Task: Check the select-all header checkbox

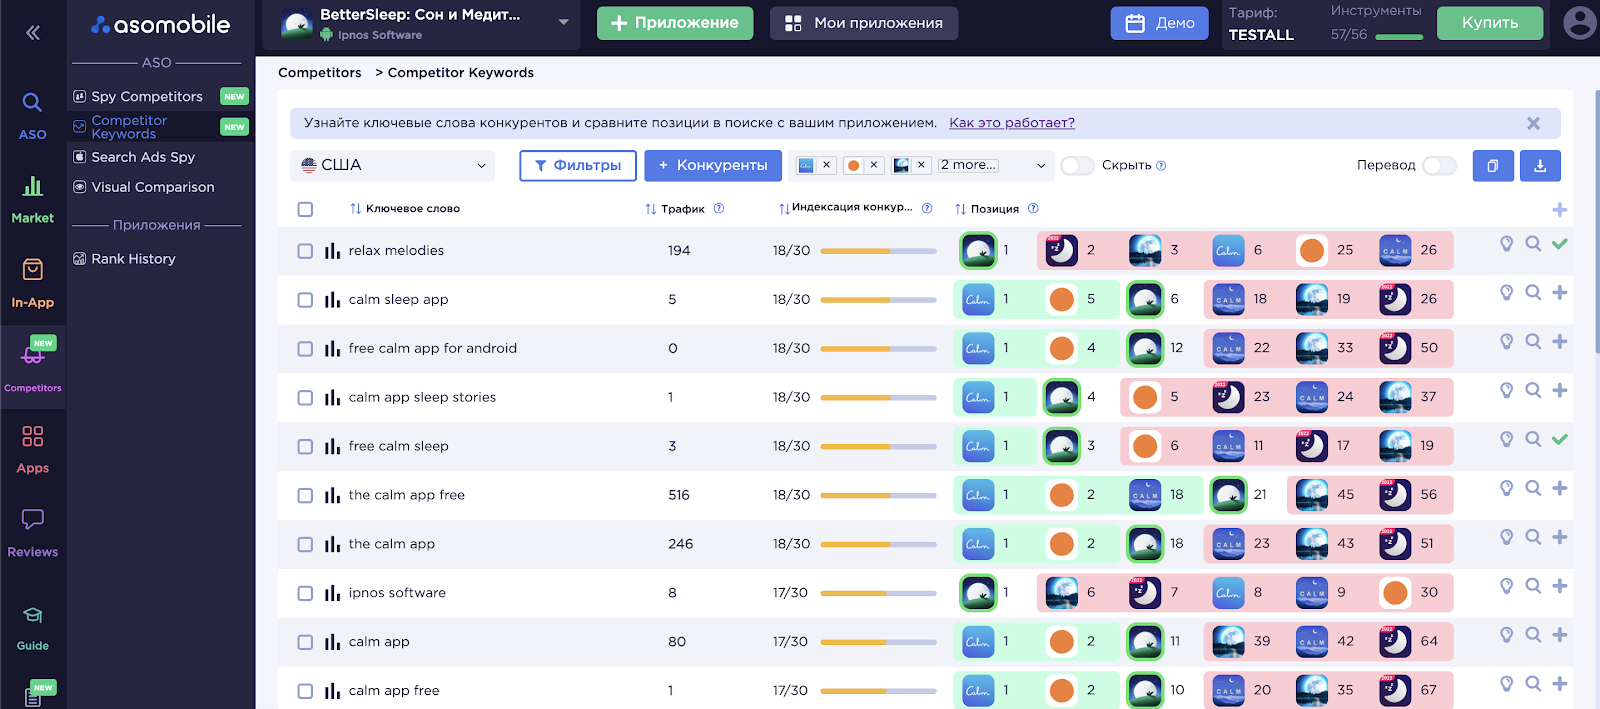Action: [305, 209]
